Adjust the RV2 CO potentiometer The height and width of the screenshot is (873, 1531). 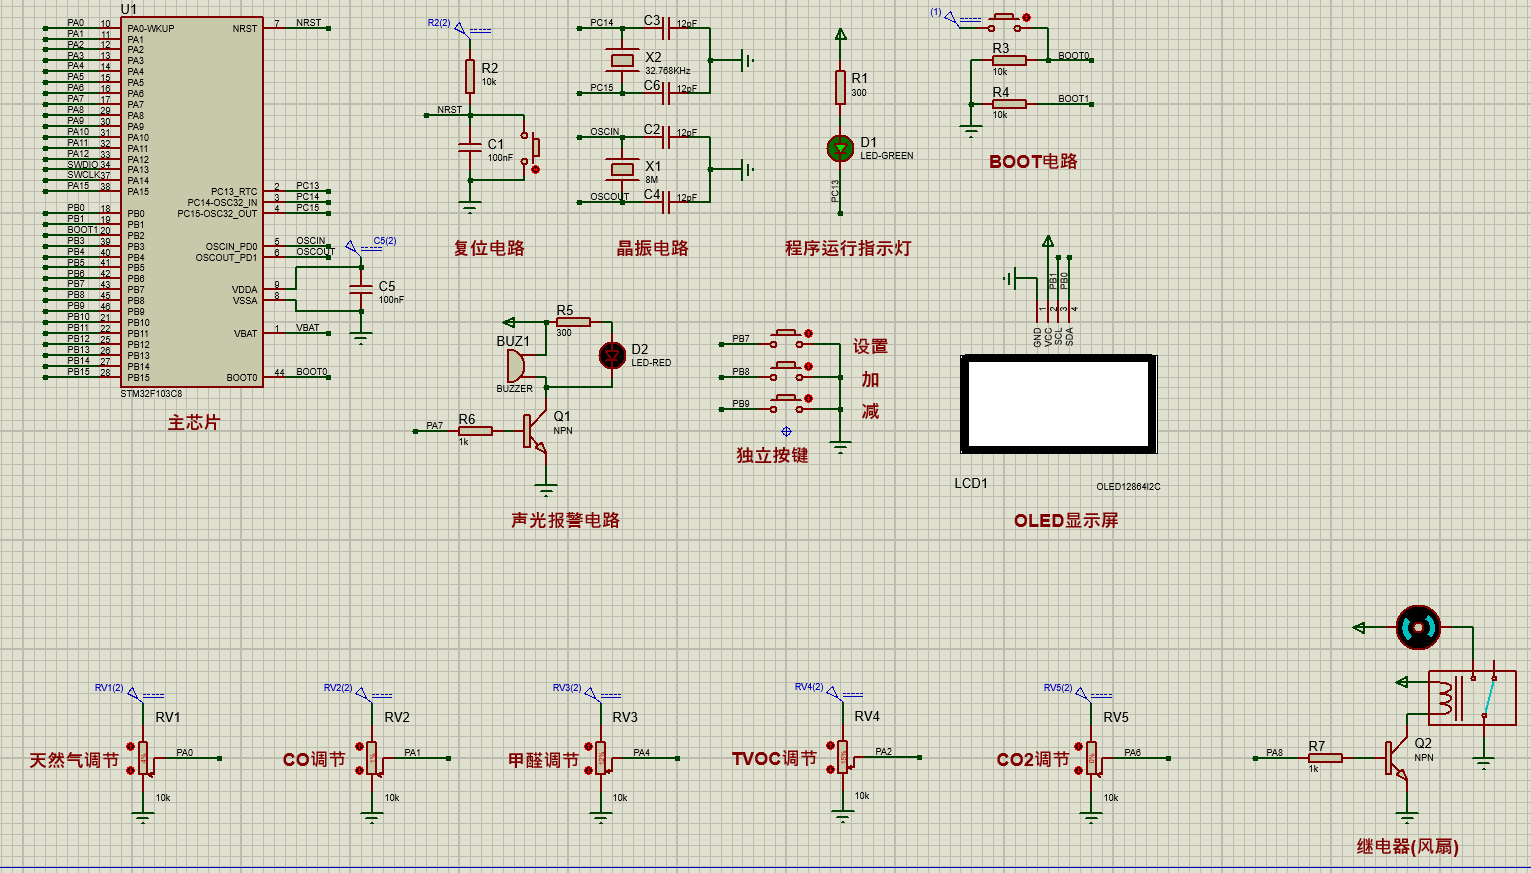pyautogui.click(x=373, y=758)
